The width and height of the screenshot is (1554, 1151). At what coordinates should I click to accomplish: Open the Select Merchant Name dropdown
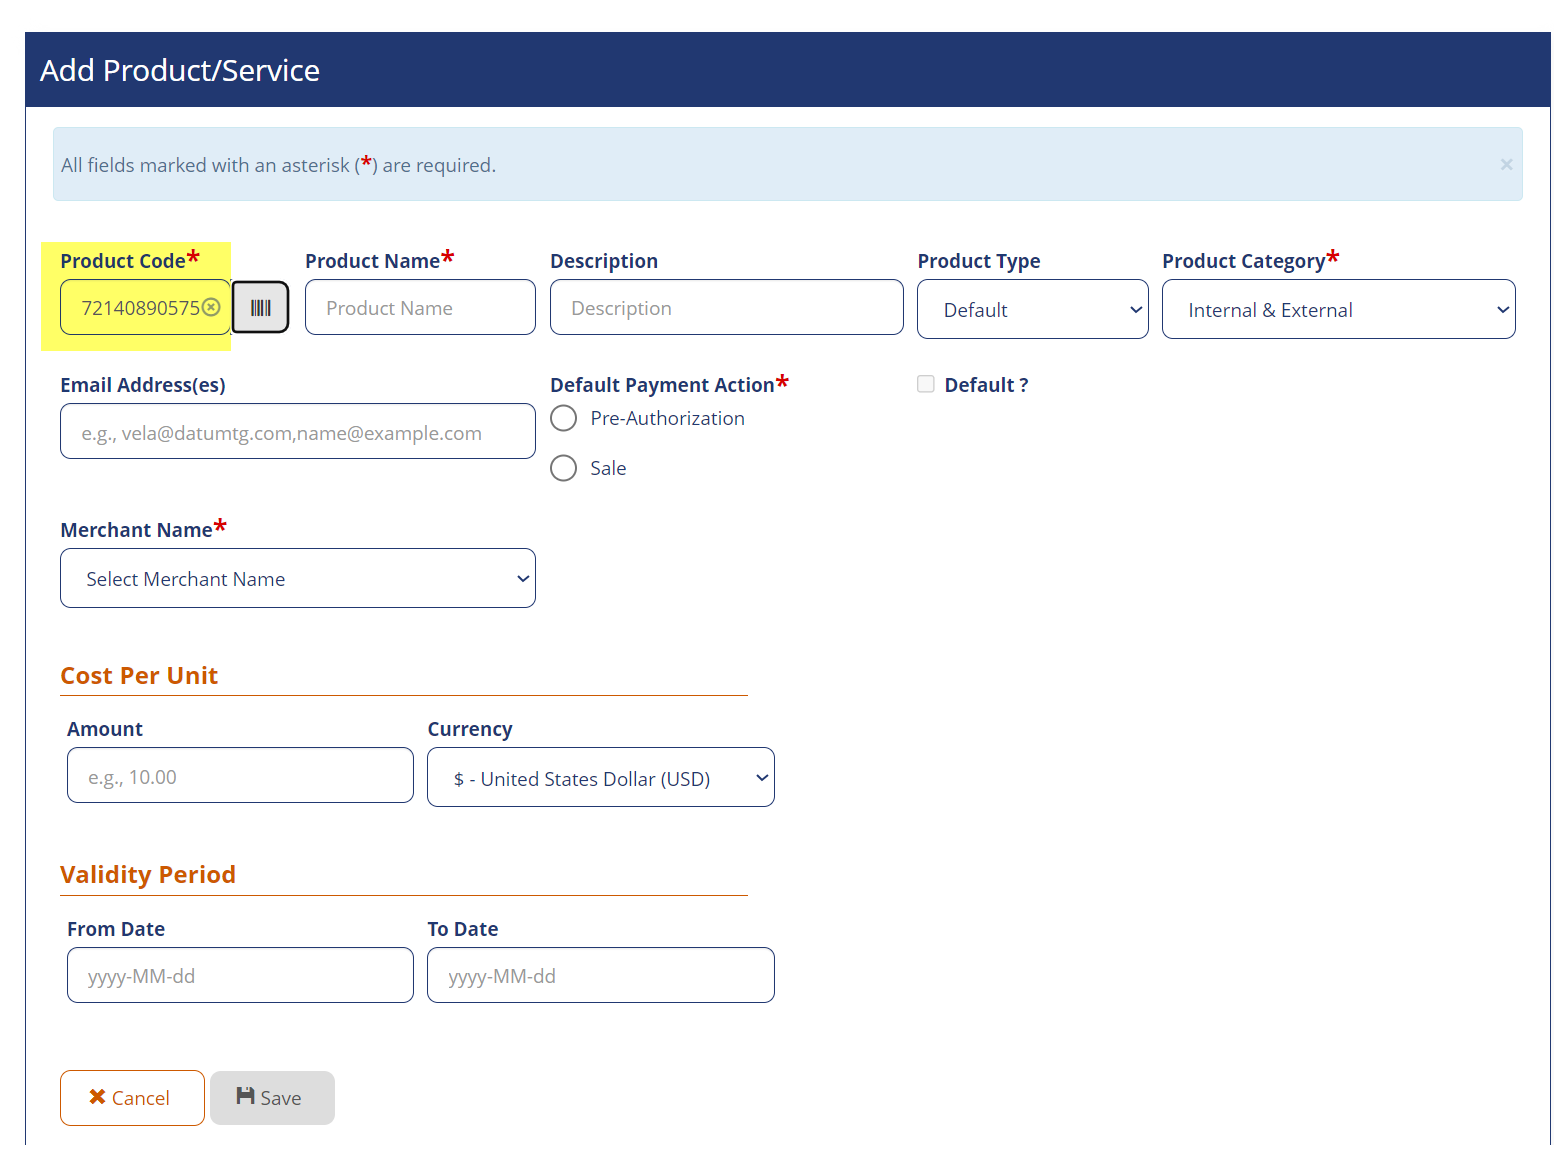tap(297, 579)
